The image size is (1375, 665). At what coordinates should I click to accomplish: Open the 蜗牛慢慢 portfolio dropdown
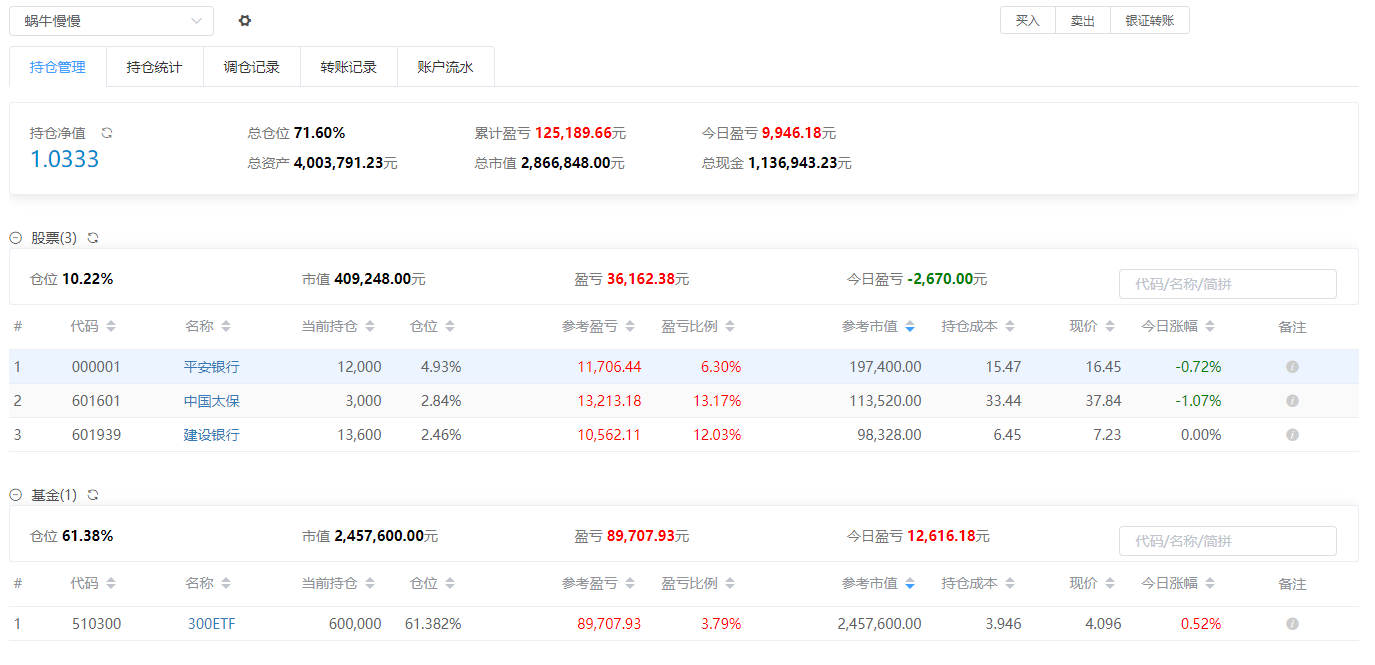[111, 21]
